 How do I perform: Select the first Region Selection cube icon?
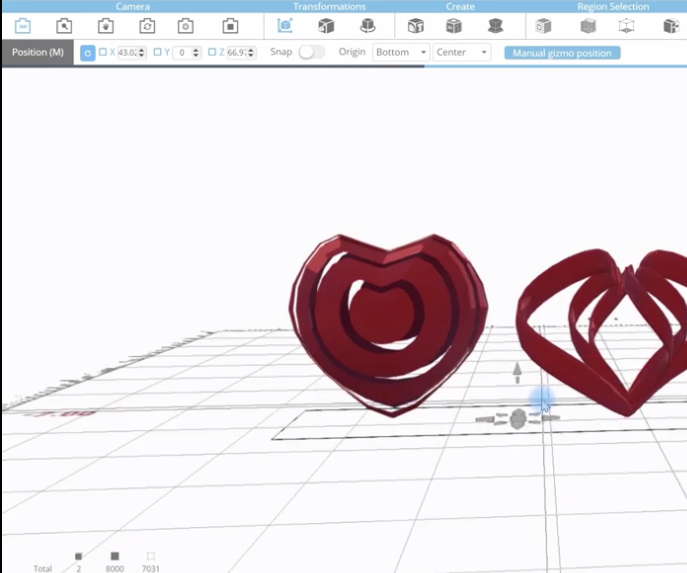click(543, 26)
